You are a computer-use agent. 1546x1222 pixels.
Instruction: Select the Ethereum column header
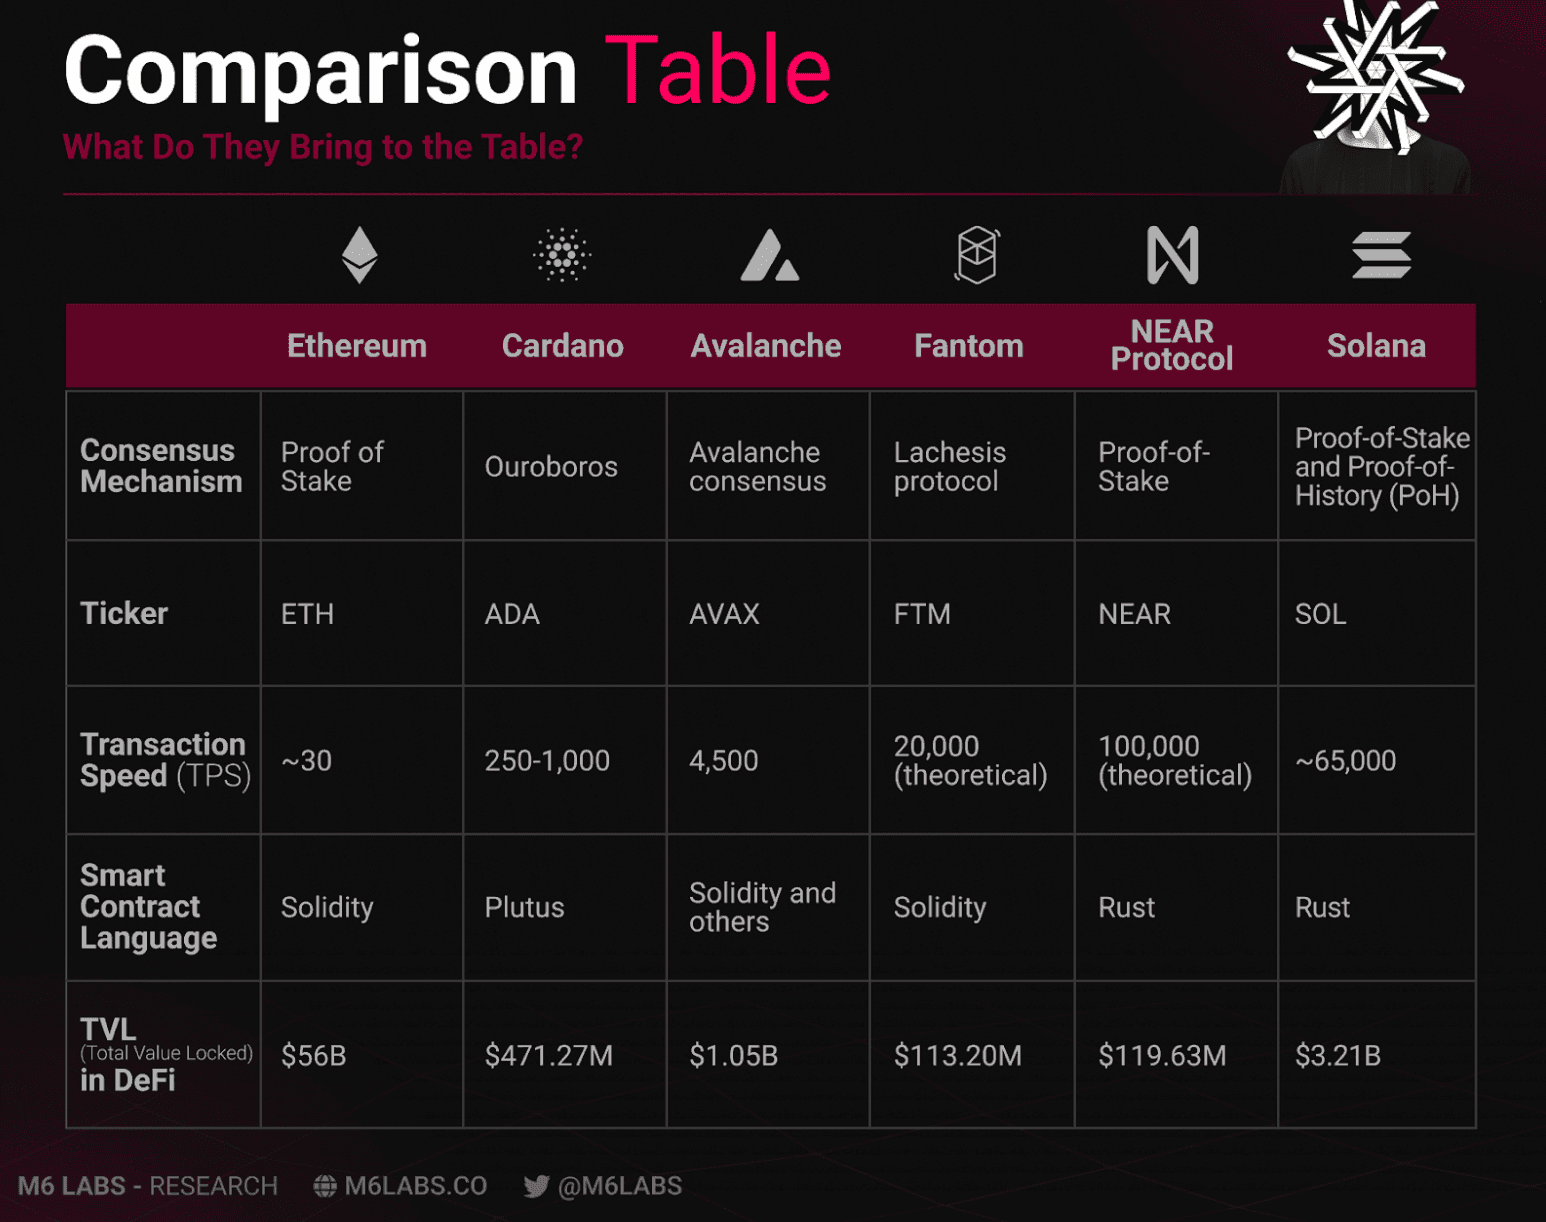[x=357, y=346]
